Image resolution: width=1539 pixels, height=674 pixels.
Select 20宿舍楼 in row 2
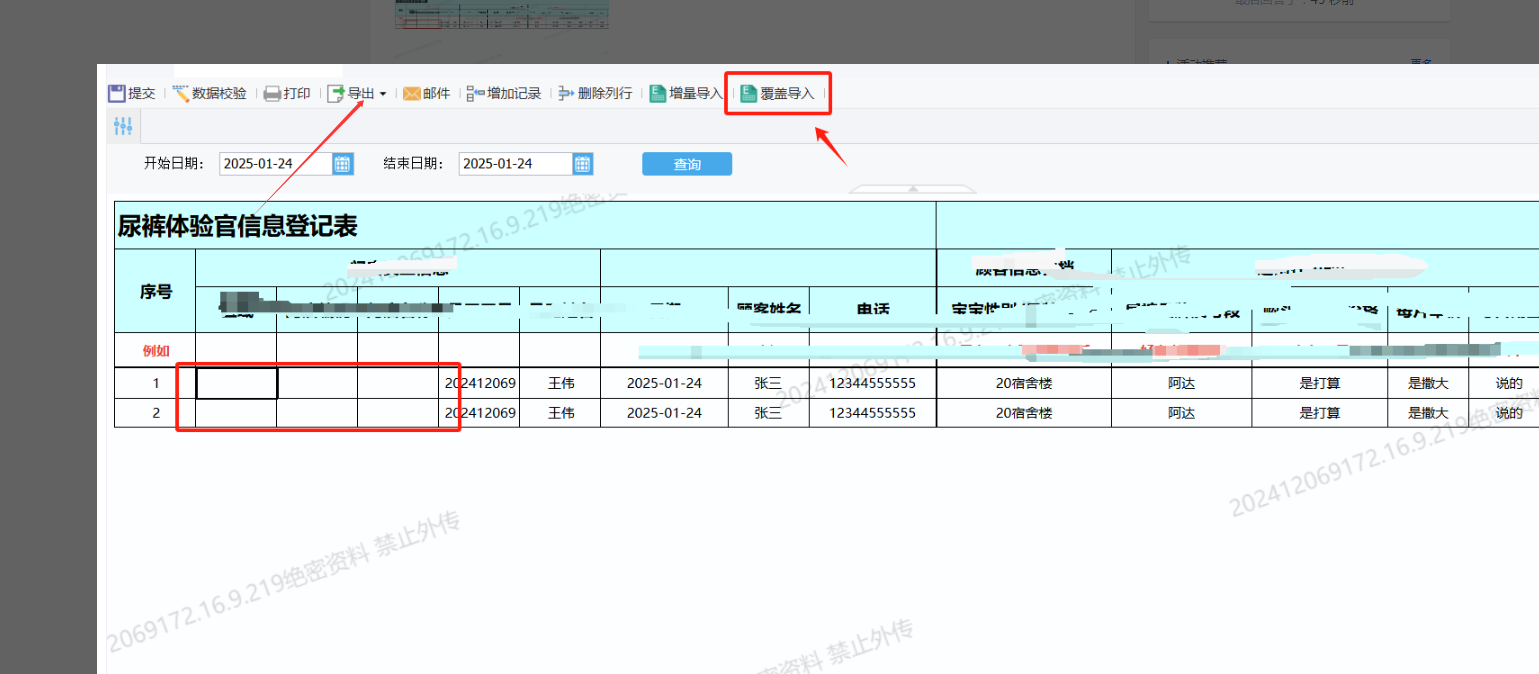[x=1024, y=412]
